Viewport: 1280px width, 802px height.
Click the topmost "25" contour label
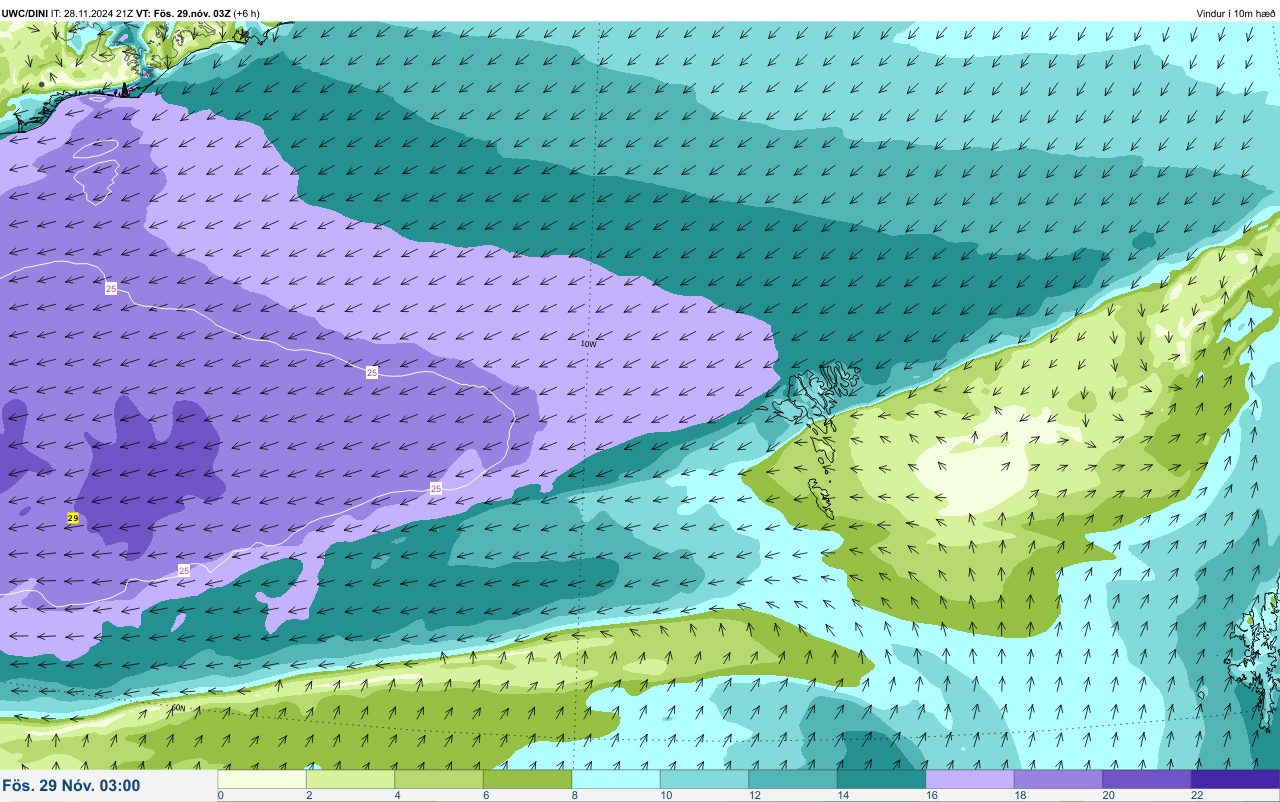(x=111, y=288)
